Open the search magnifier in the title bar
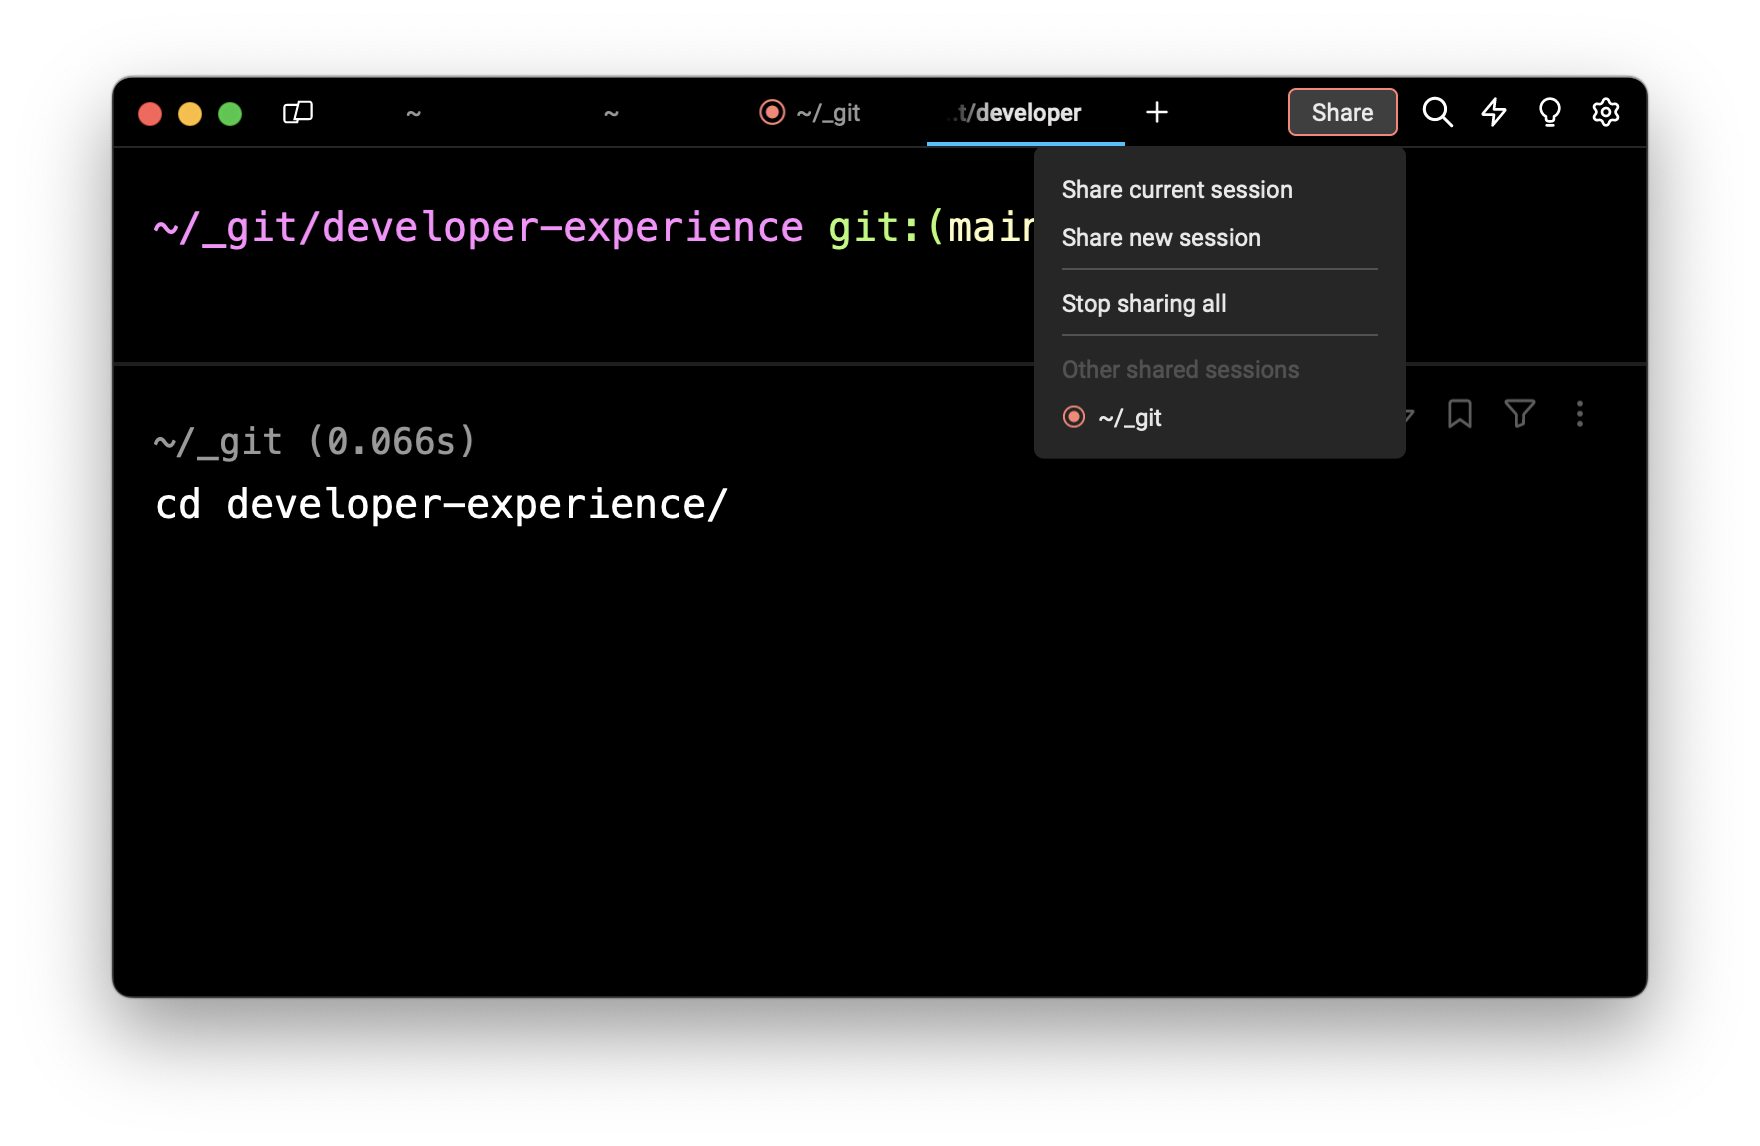The width and height of the screenshot is (1760, 1146). [1437, 112]
